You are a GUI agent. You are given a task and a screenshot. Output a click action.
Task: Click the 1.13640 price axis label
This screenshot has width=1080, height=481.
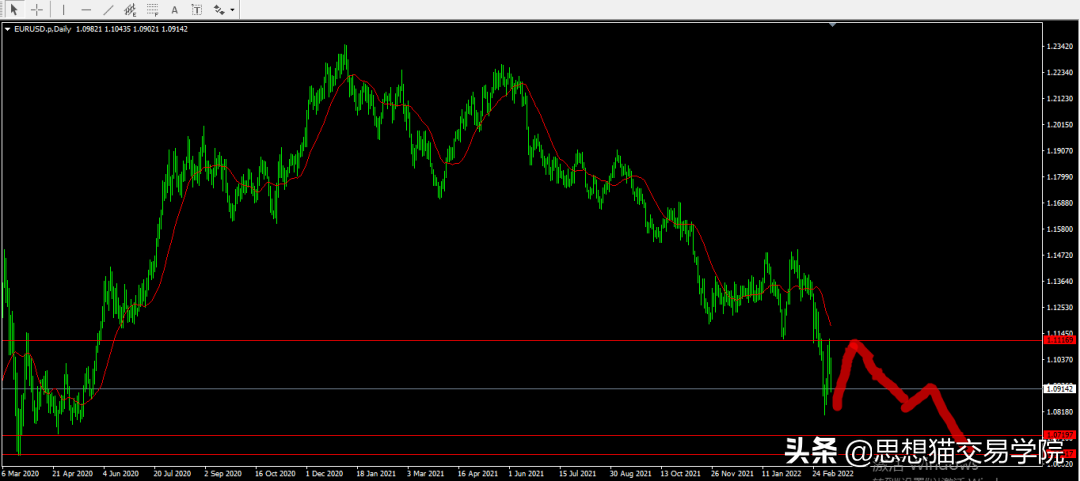[x=1059, y=281]
